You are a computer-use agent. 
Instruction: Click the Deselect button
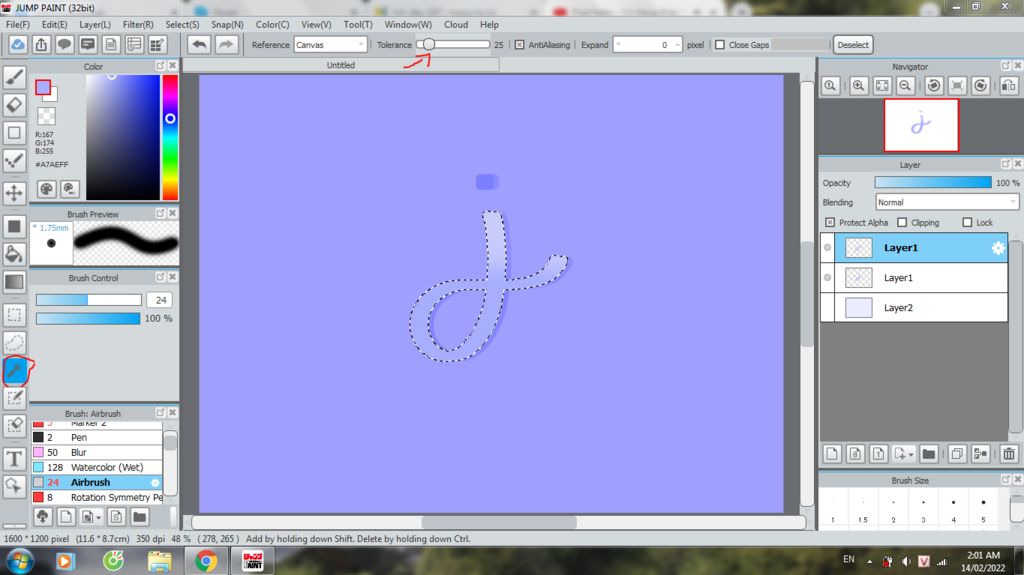coord(853,45)
